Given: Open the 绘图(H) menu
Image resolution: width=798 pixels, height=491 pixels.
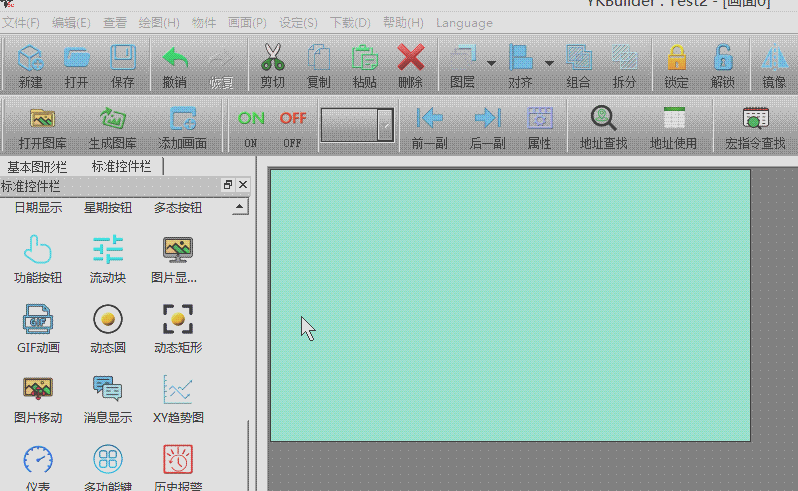Looking at the screenshot, I should (159, 22).
